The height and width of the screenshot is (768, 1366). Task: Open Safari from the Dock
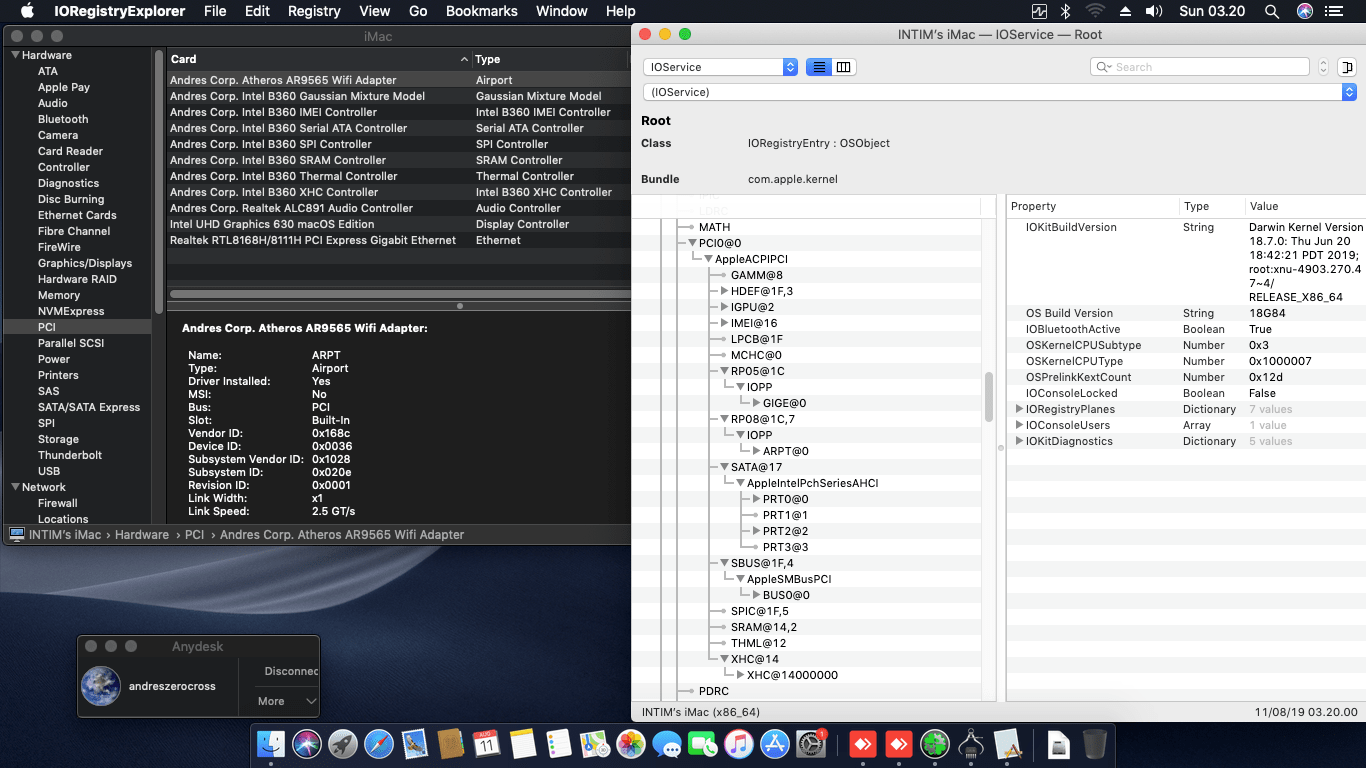[379, 744]
